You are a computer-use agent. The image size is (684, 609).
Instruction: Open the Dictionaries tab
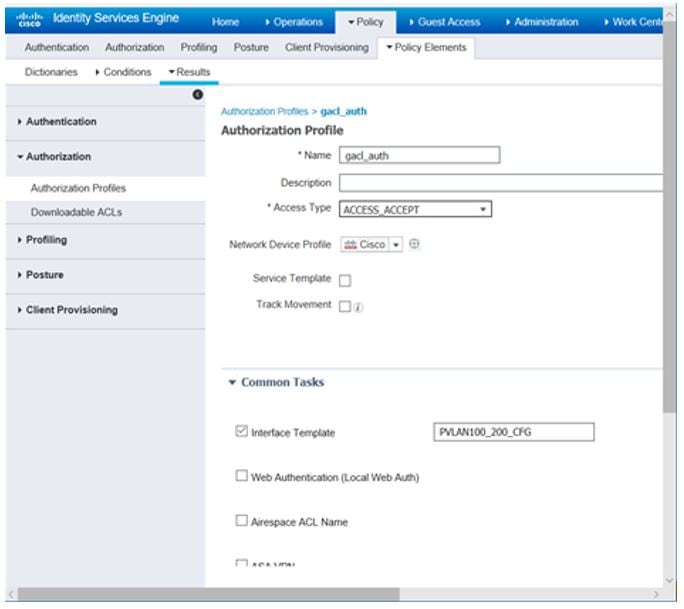pyautogui.click(x=51, y=72)
